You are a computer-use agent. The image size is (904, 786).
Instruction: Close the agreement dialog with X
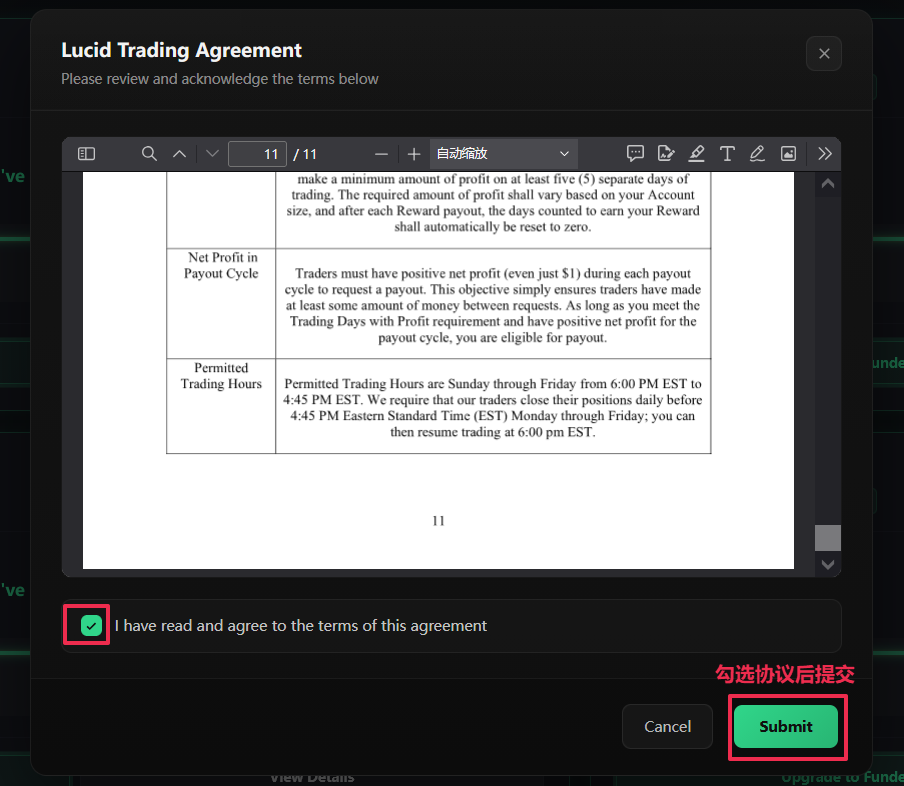824,54
